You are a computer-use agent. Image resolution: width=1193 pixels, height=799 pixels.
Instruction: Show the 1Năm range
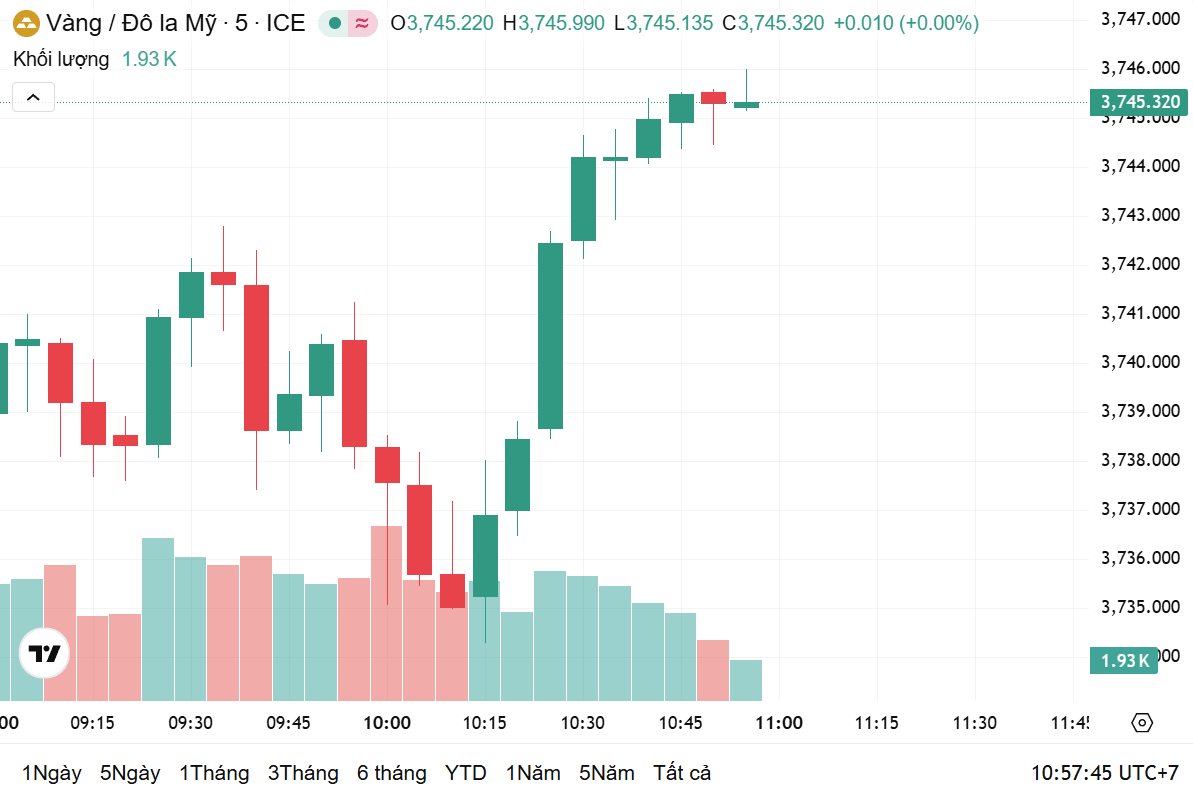(x=533, y=773)
